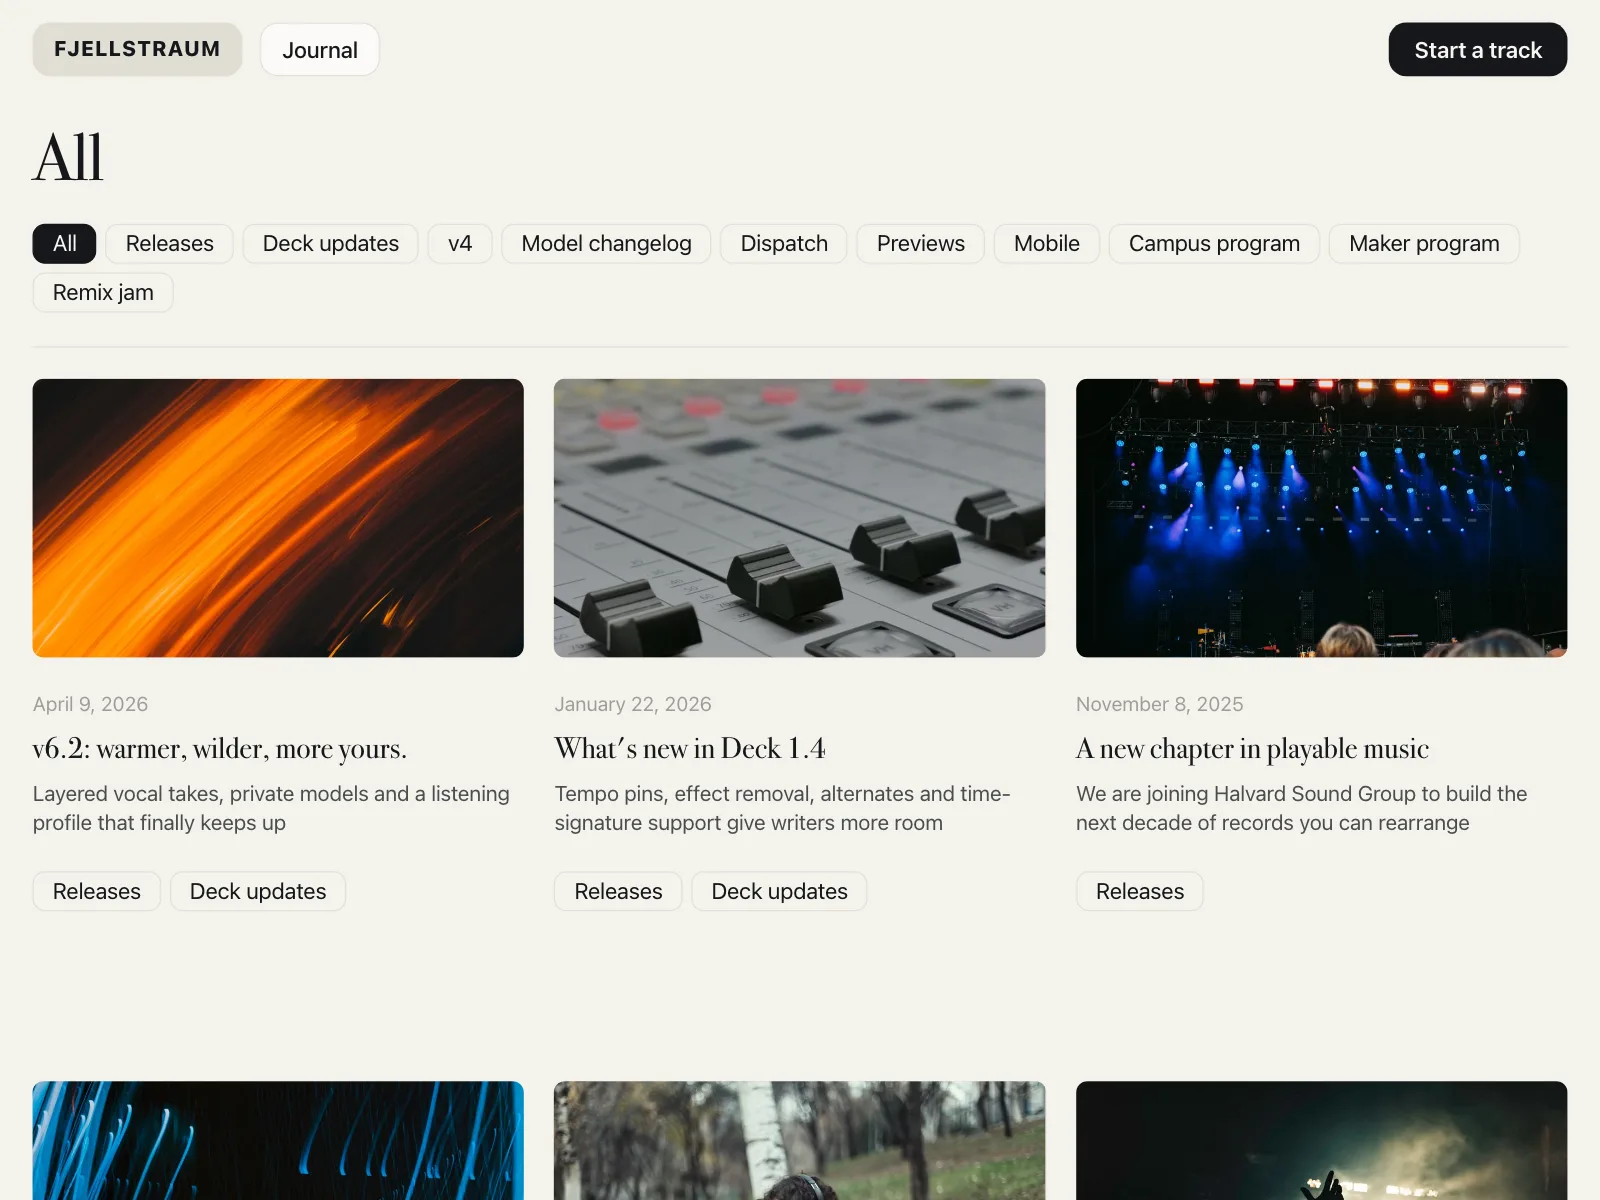1600x1200 pixels.
Task: Select the Remix jam filter
Action: tap(103, 292)
